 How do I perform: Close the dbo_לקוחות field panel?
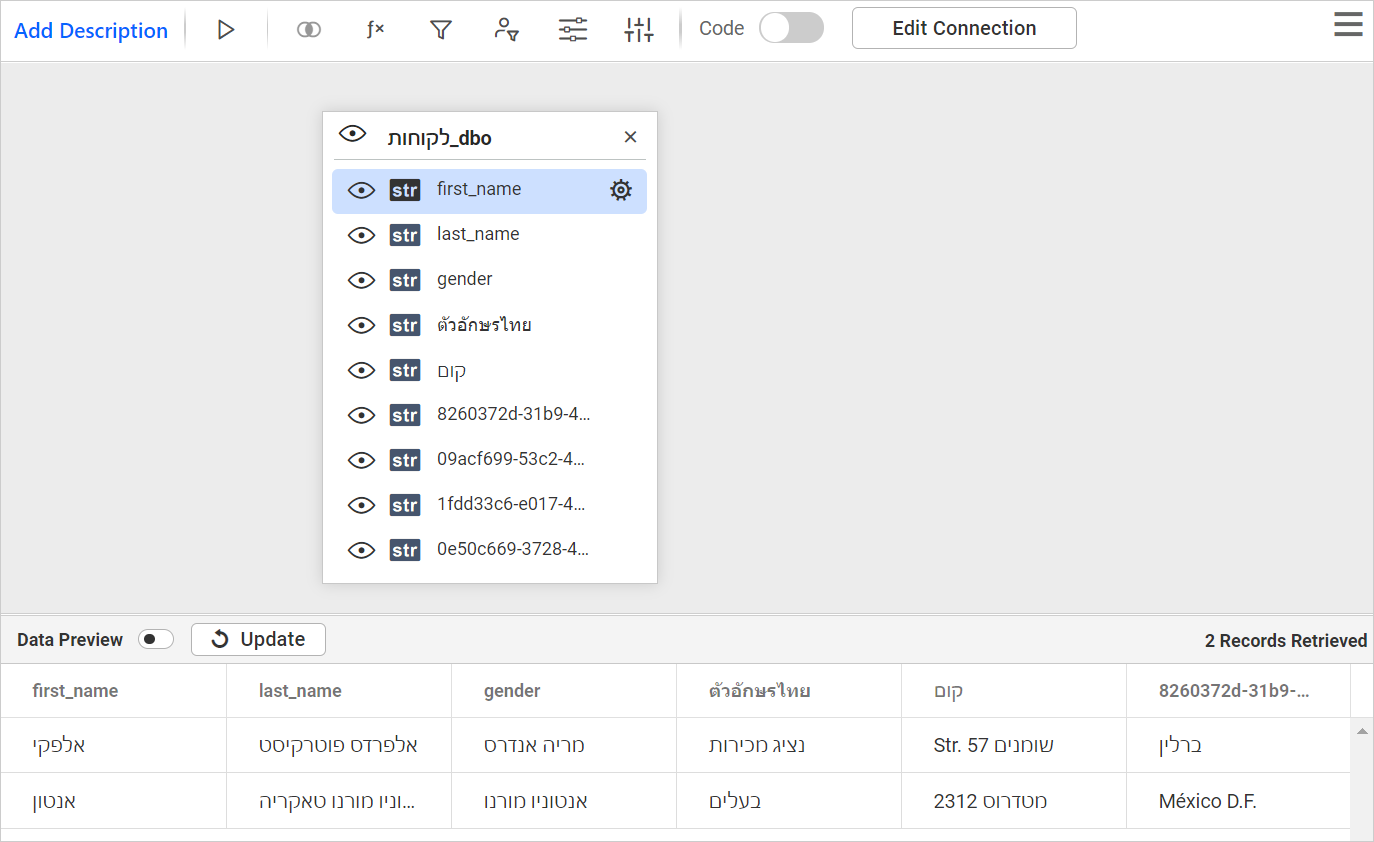[630, 136]
